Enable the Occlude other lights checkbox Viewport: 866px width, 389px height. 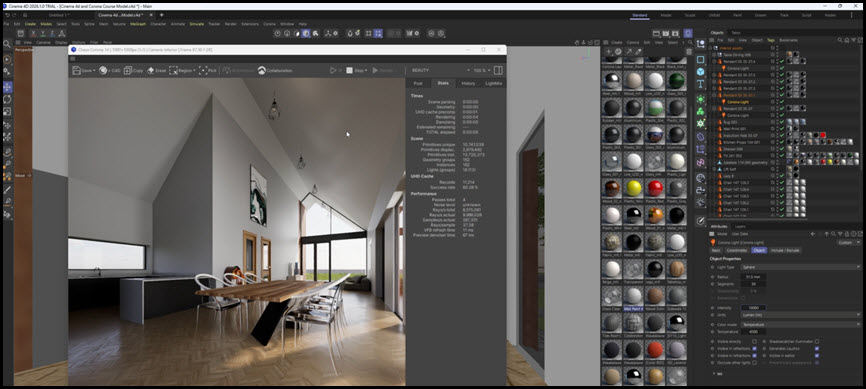754,363
